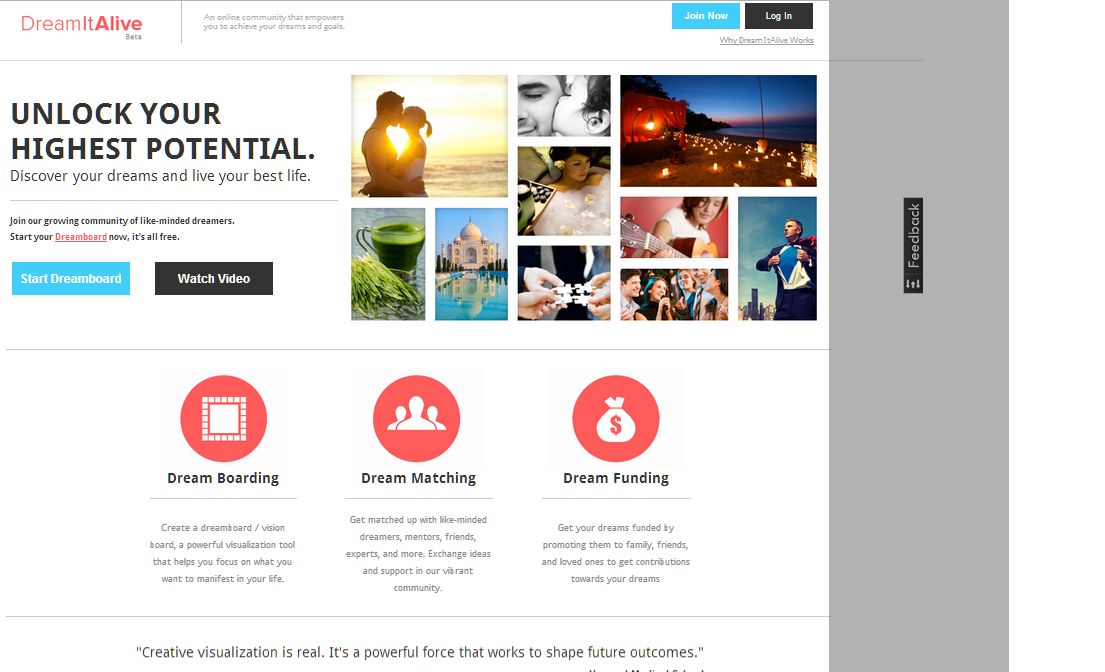Click the Dream Matching people icon
Viewport: 1105px width, 672px height.
click(x=416, y=418)
